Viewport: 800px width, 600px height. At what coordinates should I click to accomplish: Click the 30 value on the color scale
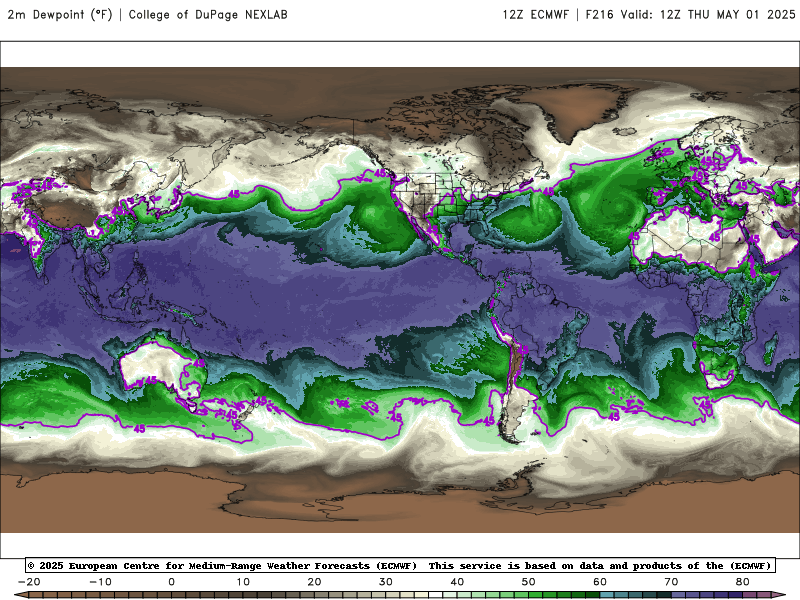click(386, 582)
